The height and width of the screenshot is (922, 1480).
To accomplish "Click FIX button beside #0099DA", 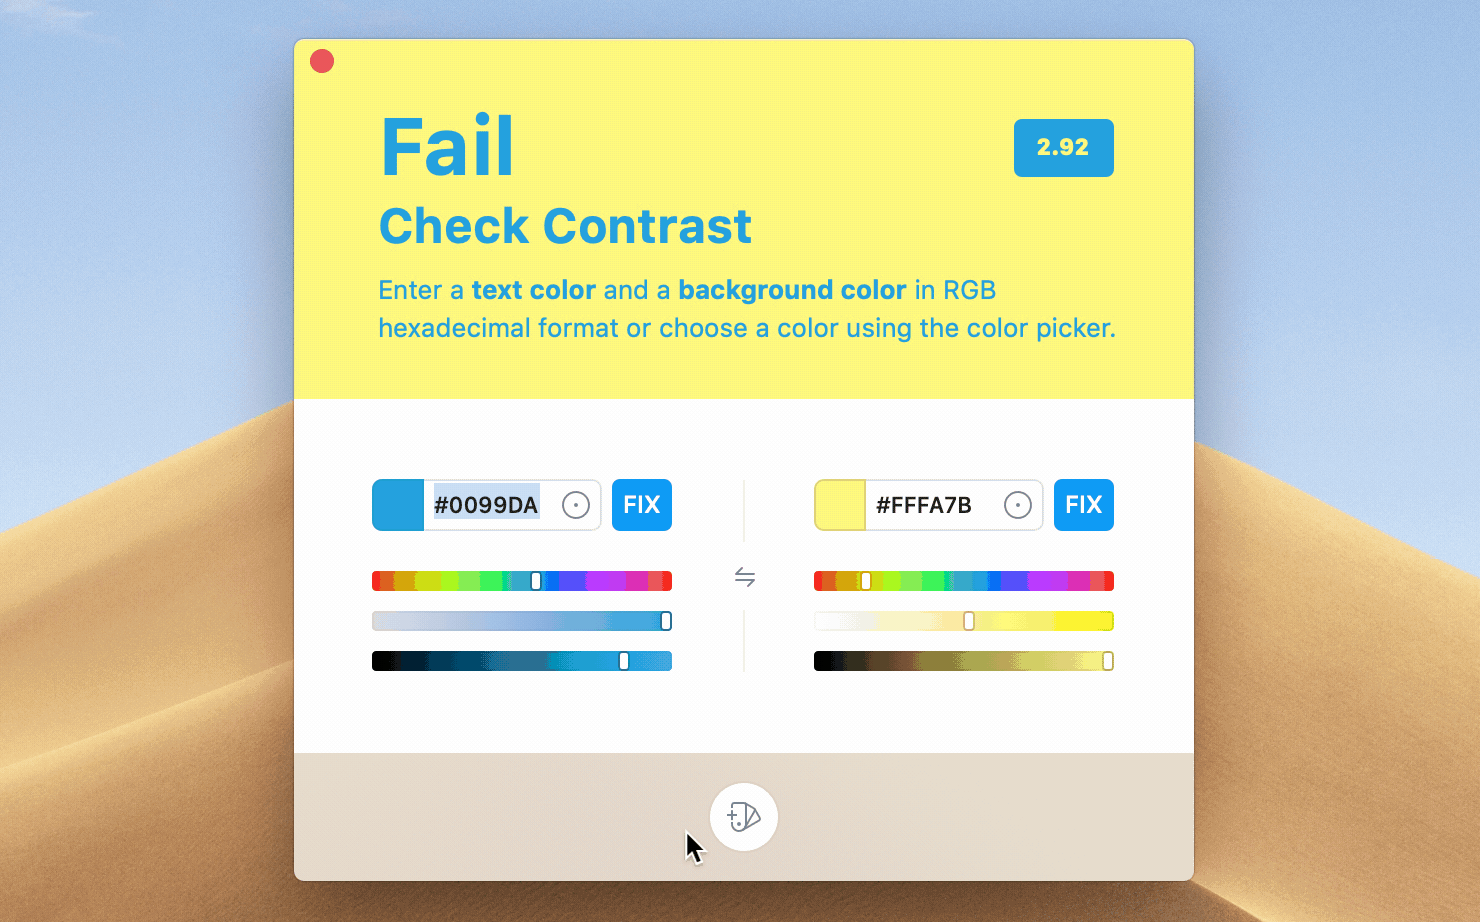I will click(642, 505).
